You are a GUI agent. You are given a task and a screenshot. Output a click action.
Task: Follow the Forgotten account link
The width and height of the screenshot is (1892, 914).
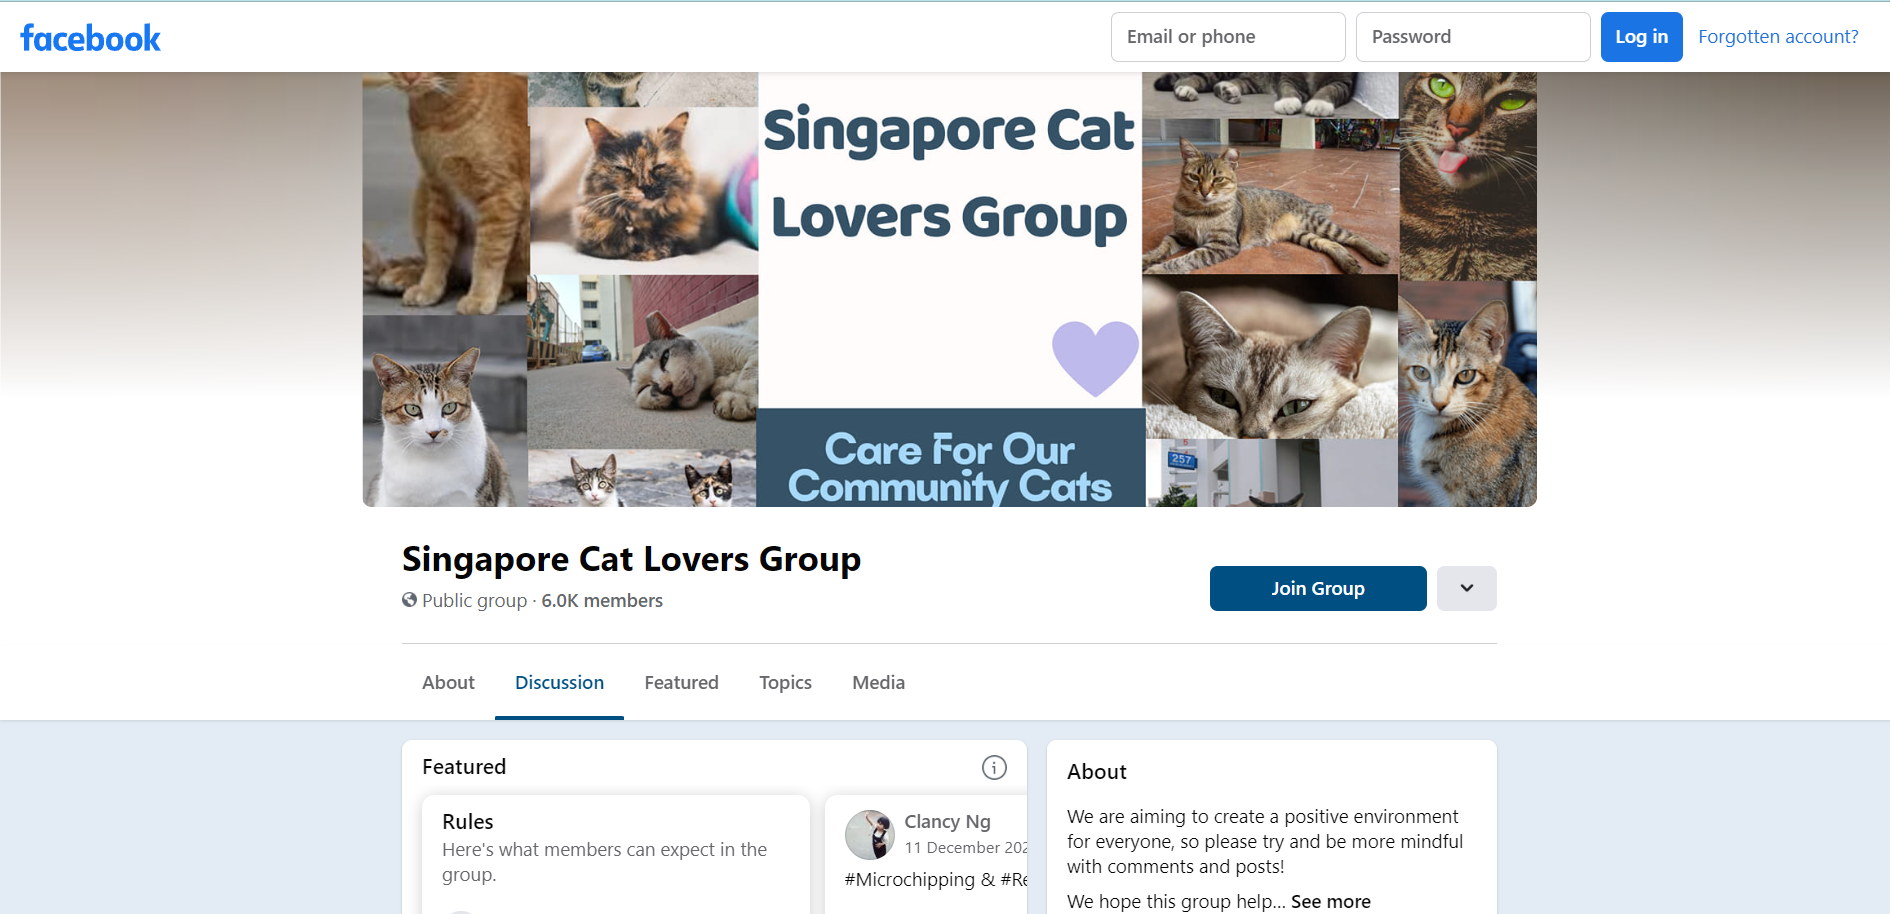coord(1778,37)
